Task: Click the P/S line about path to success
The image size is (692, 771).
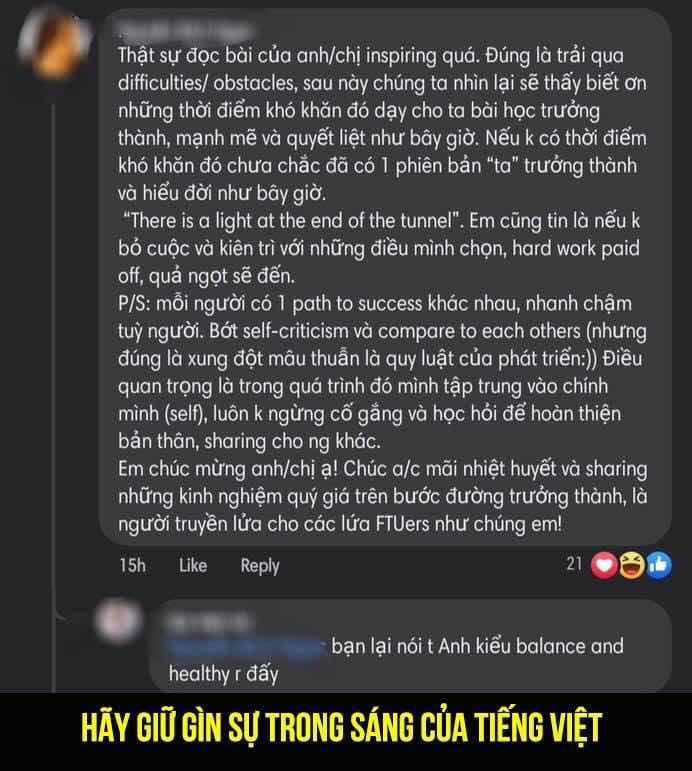Action: pos(375,304)
